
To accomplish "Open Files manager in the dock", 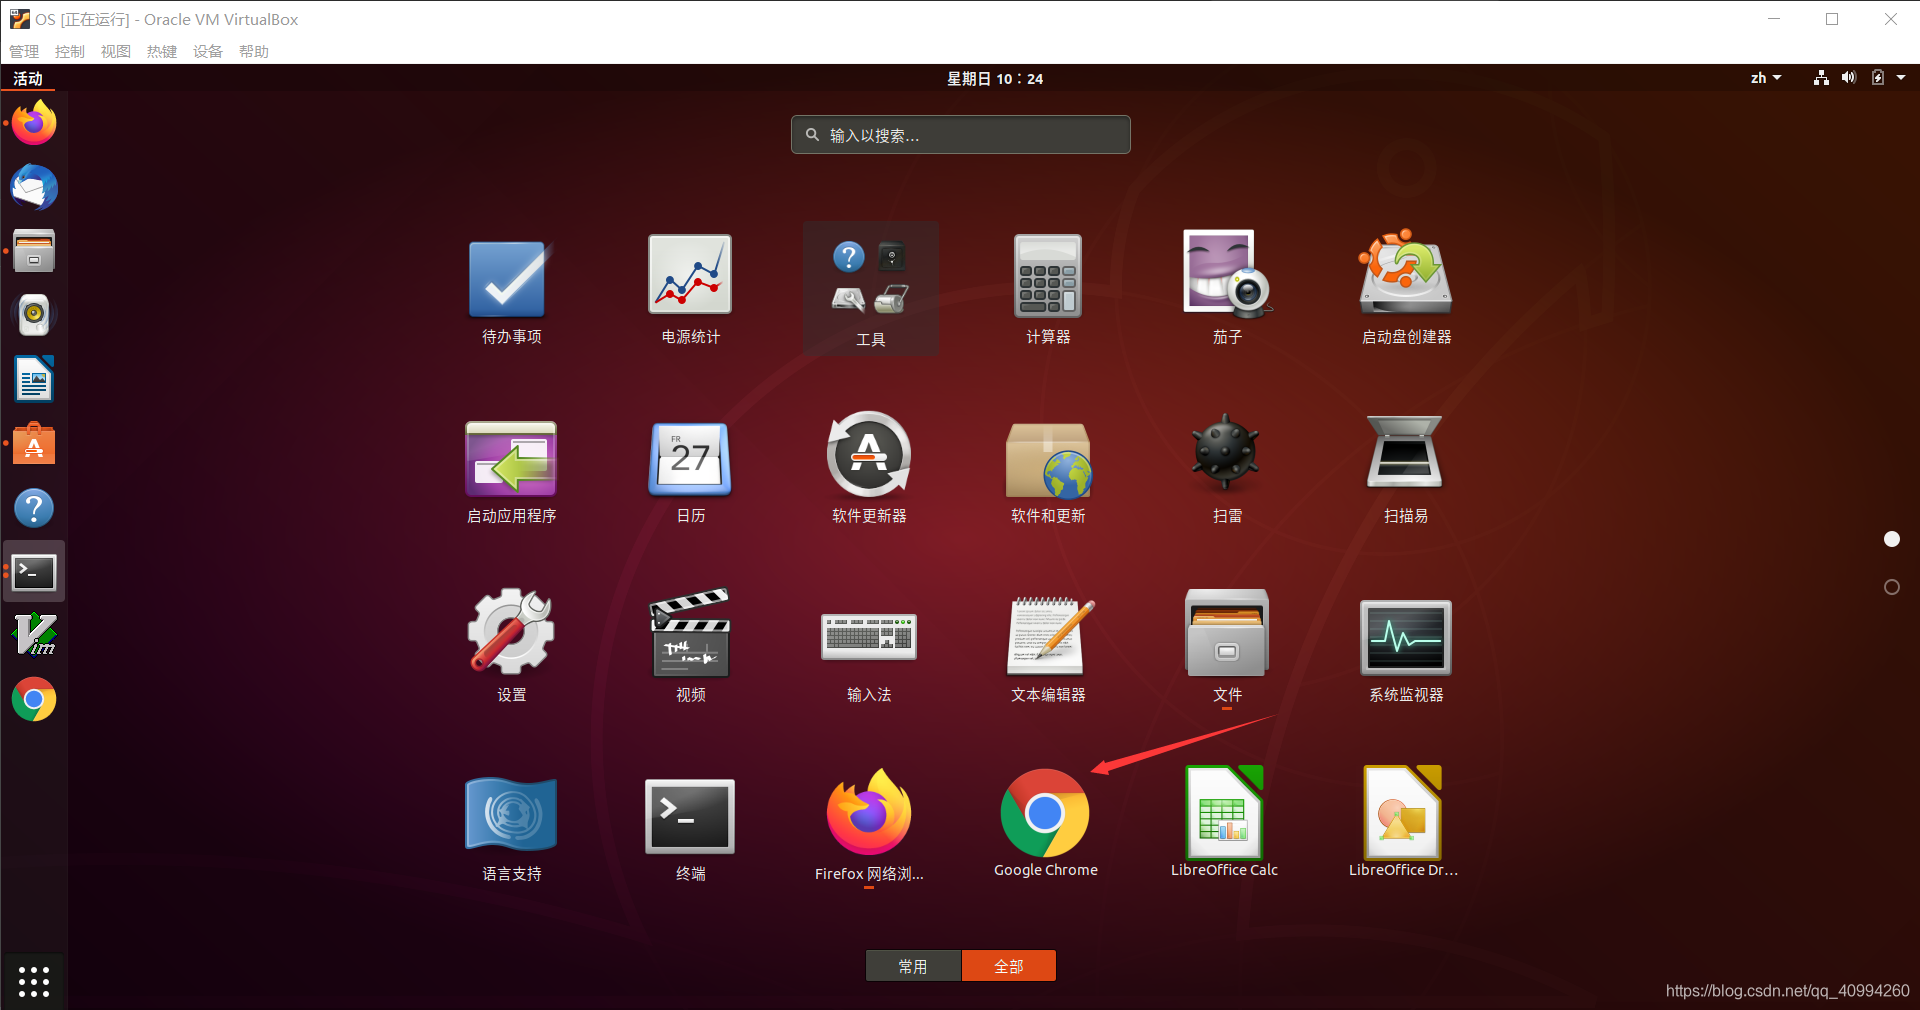I will click(34, 251).
